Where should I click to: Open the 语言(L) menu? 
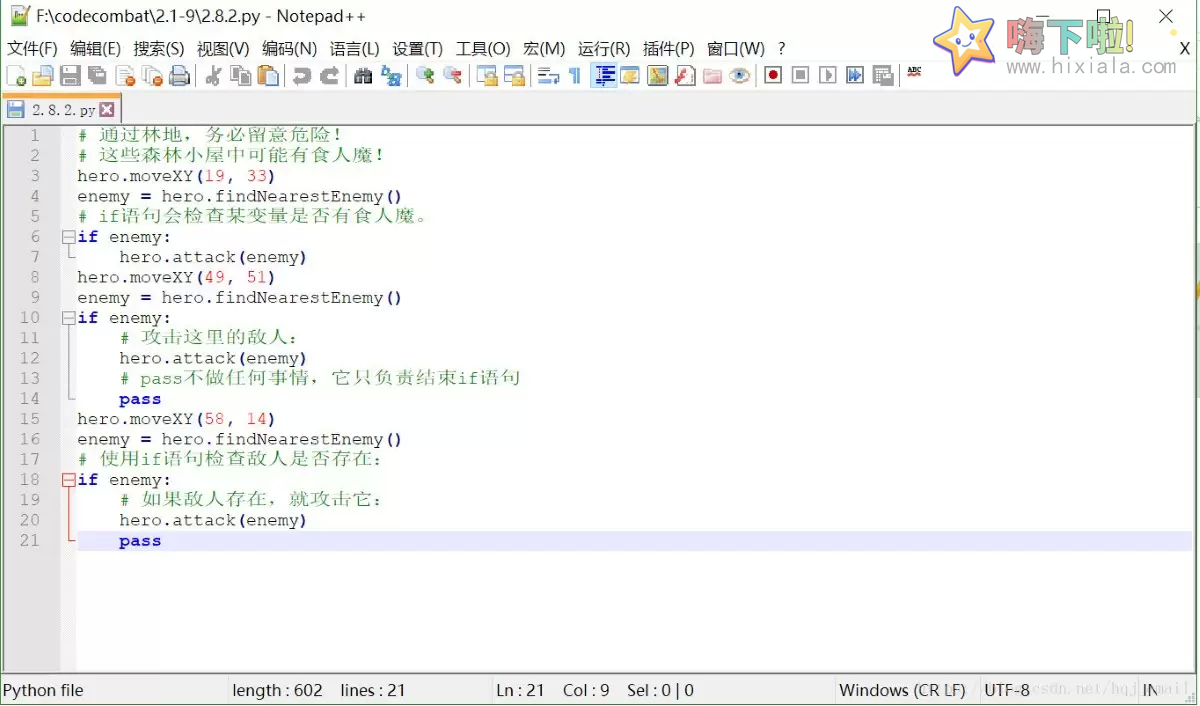pos(355,47)
